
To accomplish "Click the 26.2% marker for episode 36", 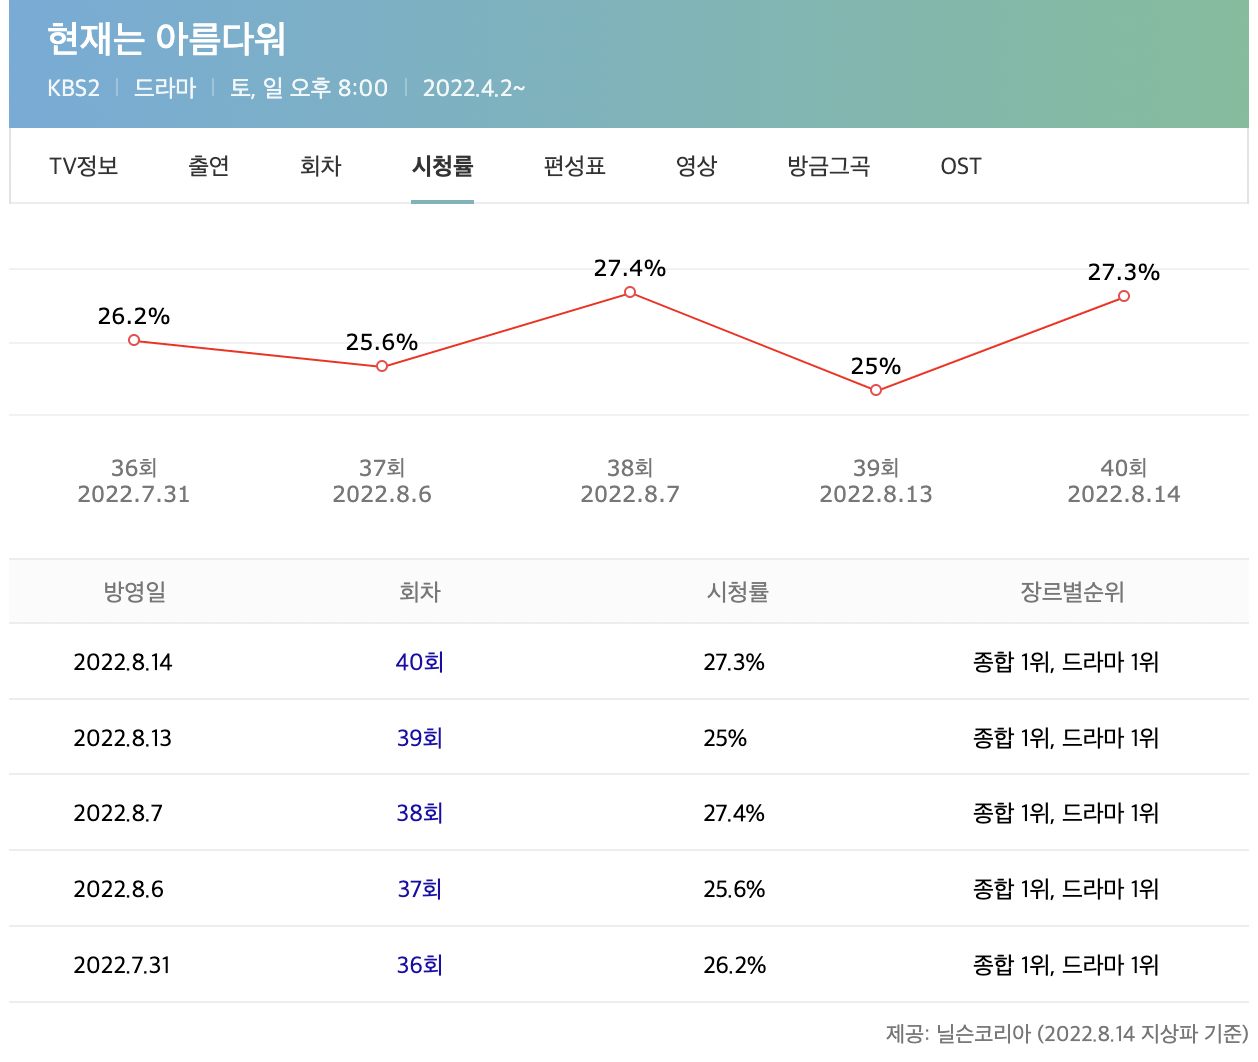I will (x=133, y=340).
